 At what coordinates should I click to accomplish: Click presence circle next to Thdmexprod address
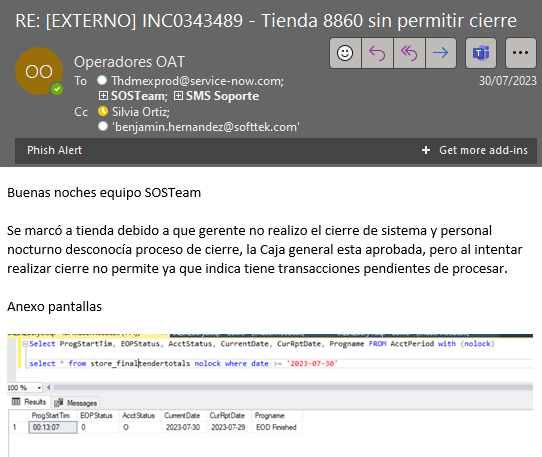click(x=102, y=80)
